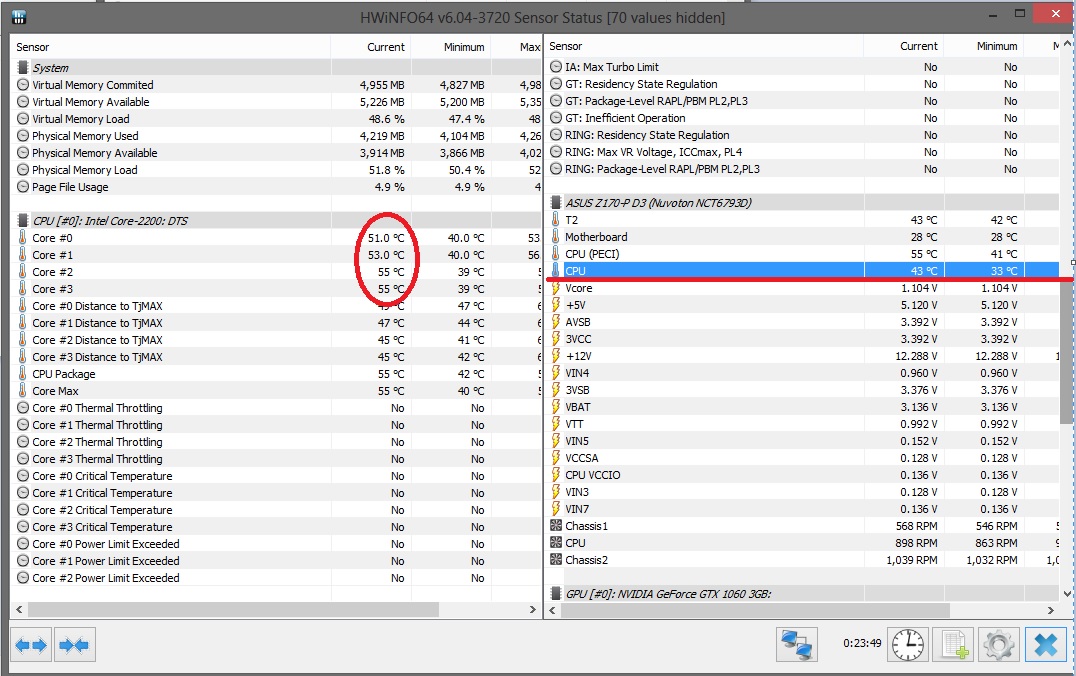
Task: Click fan icon beside CPU 898 RPM row
Action: 556,543
